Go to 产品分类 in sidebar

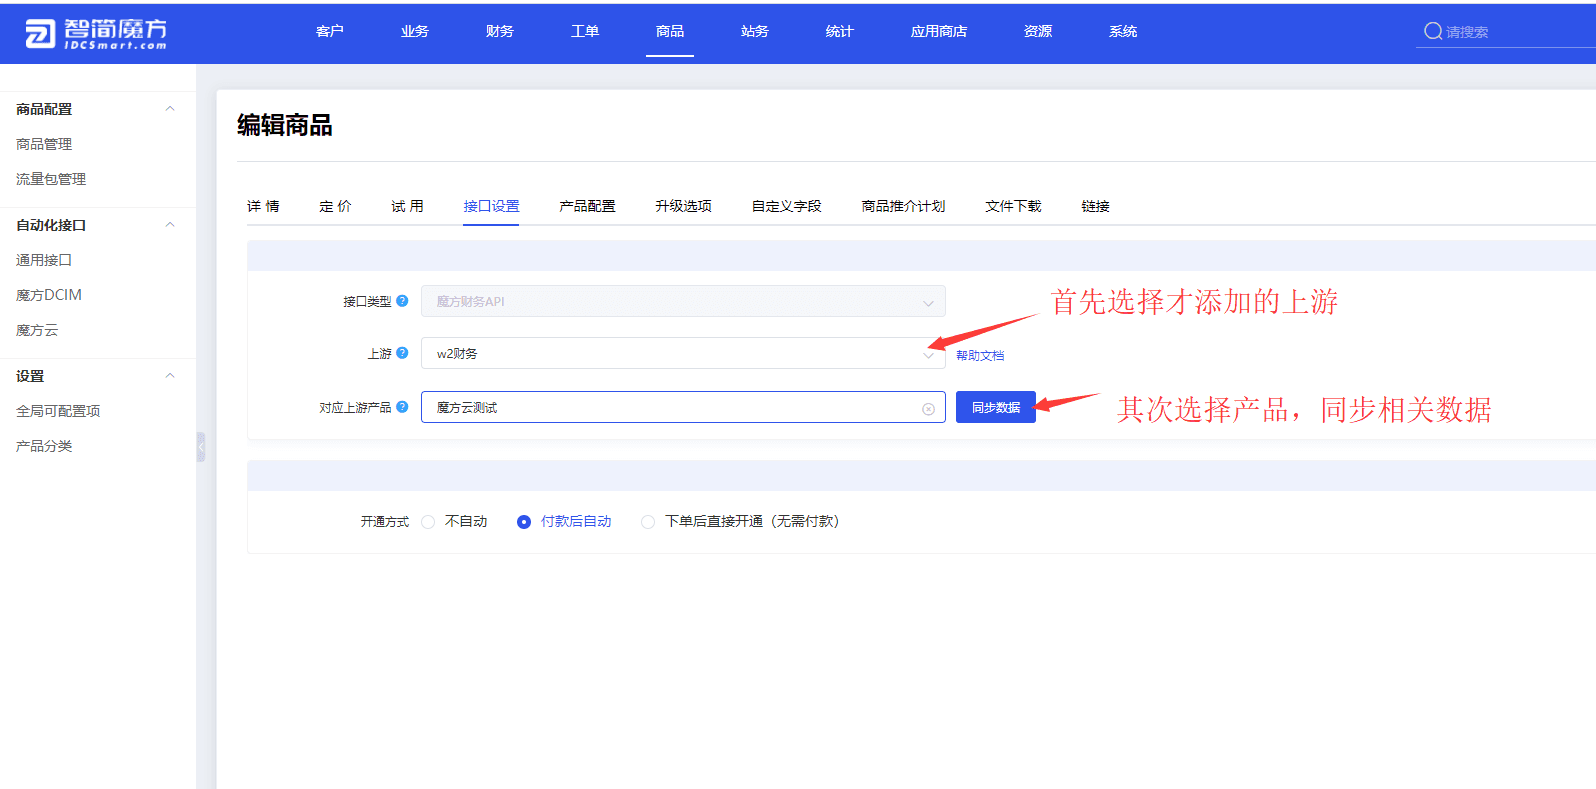[x=44, y=446]
